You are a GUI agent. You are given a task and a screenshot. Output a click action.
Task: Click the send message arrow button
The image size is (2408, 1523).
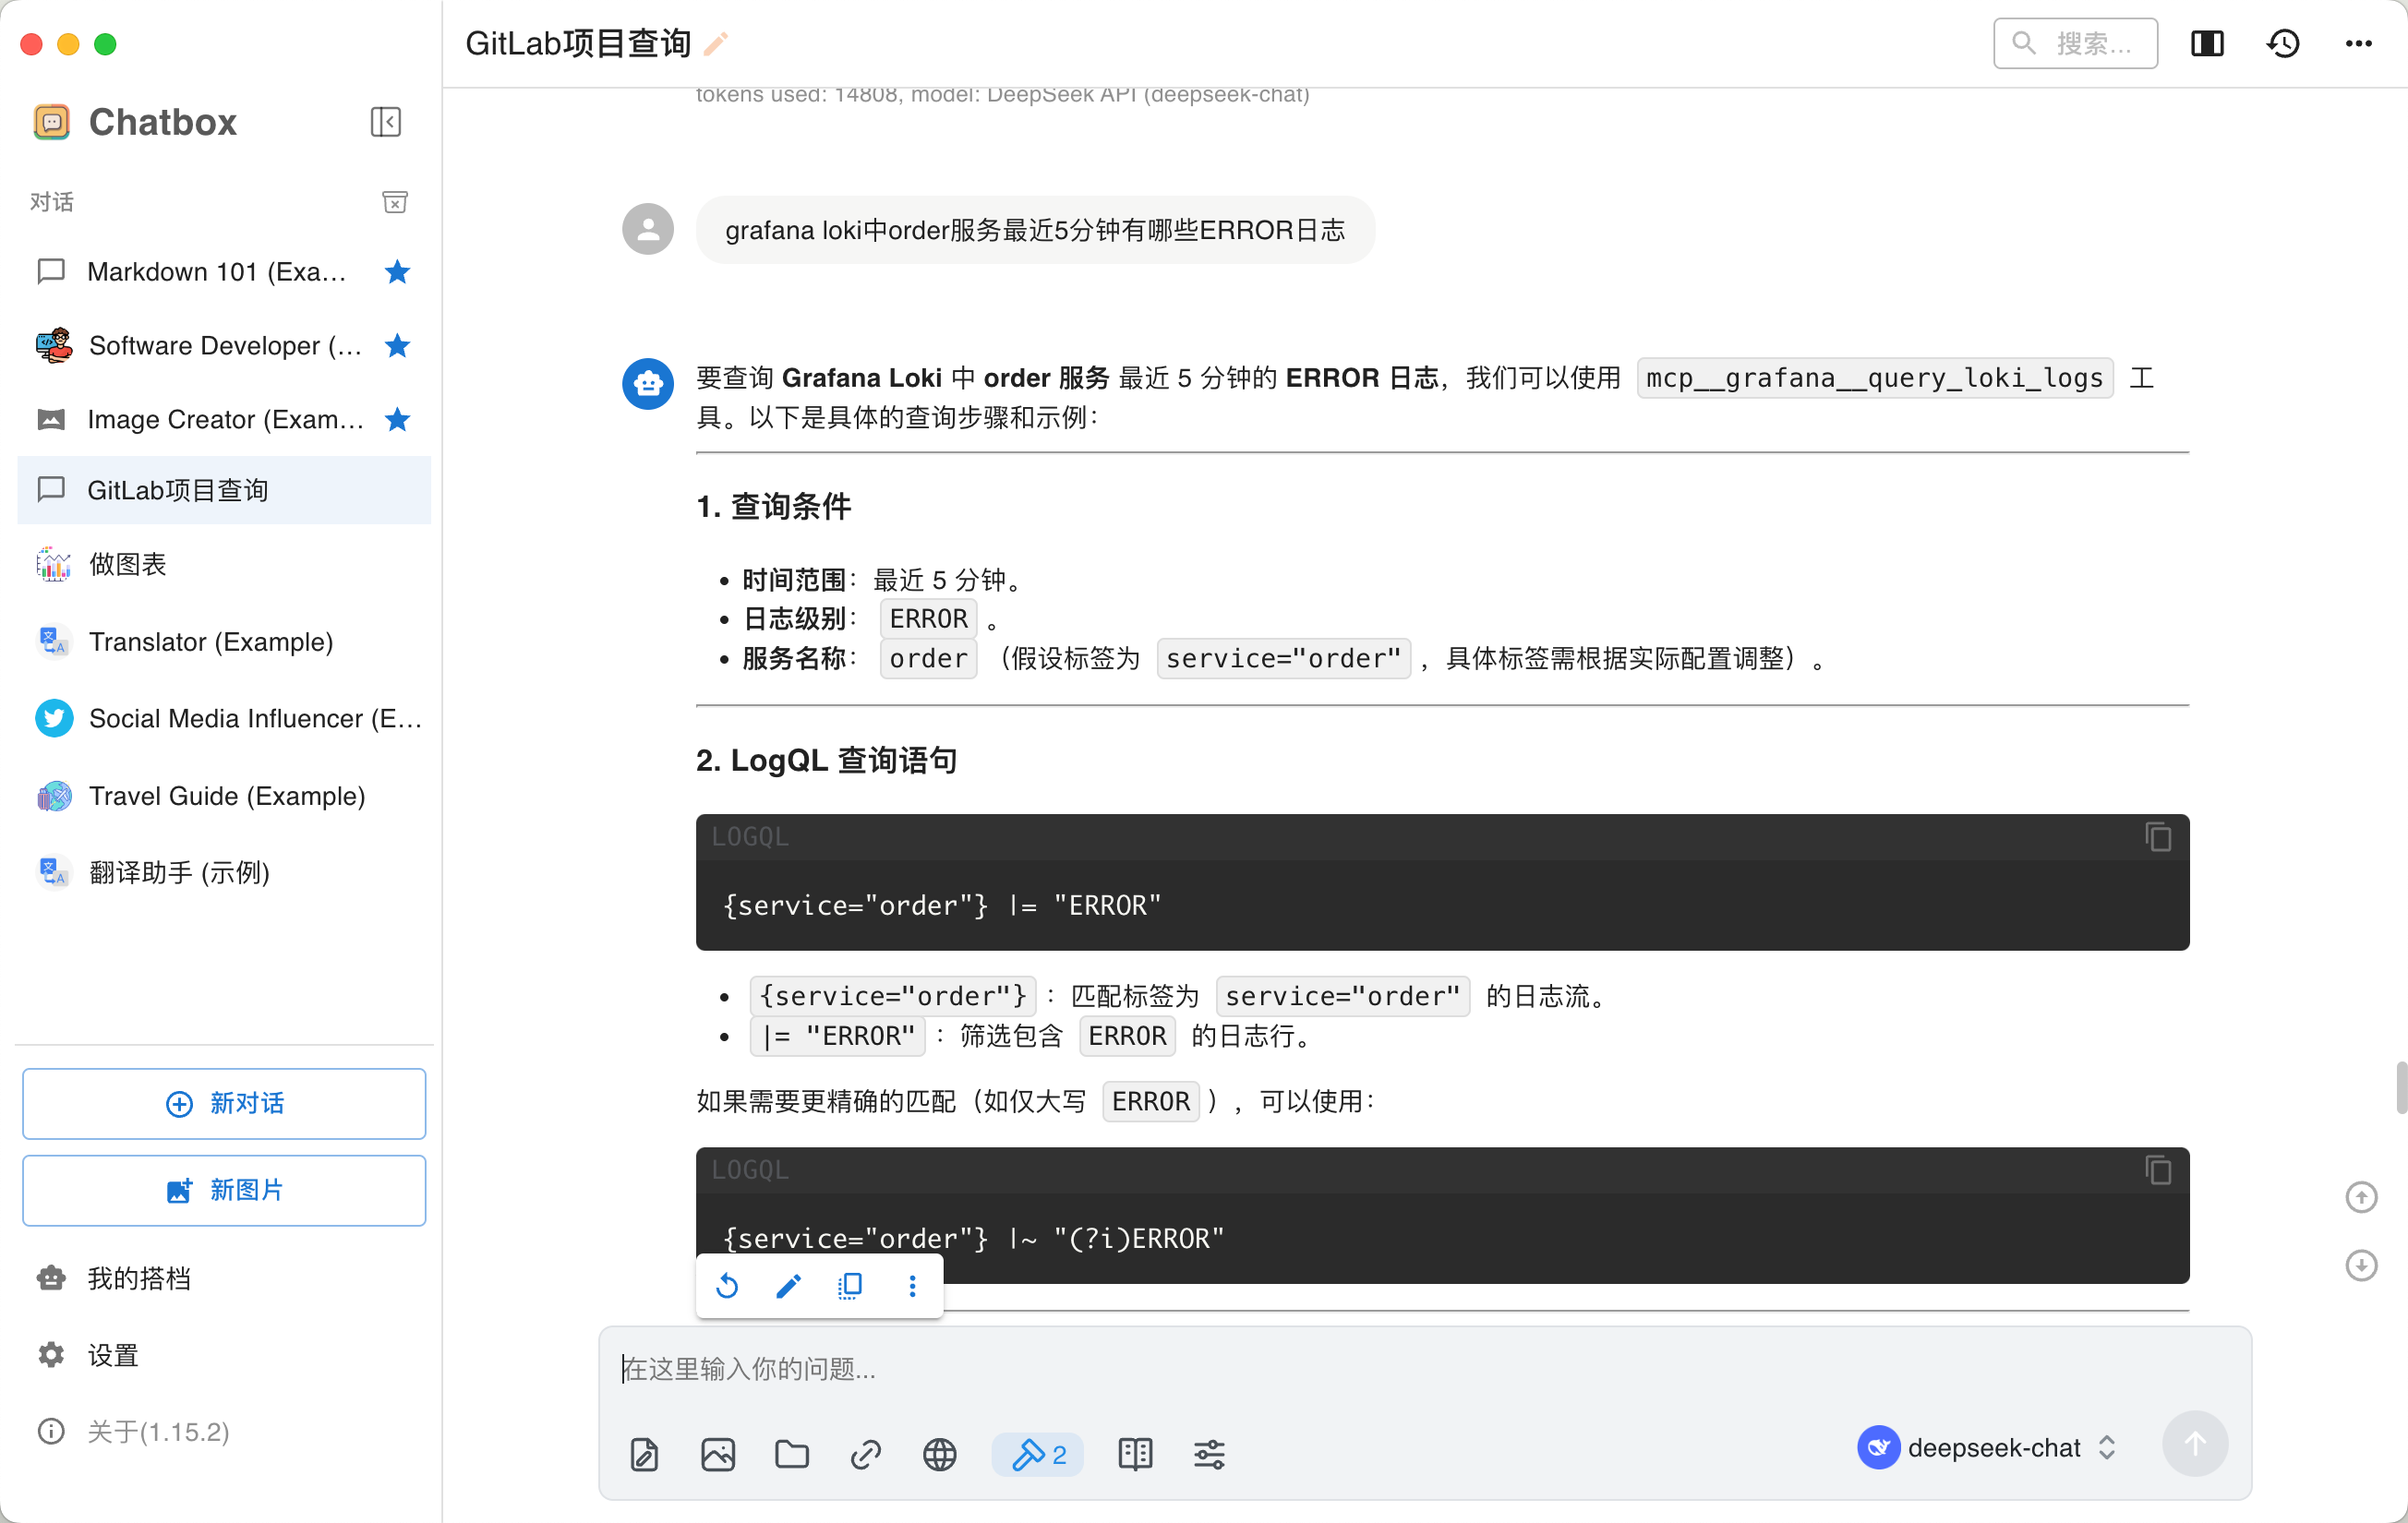pos(2194,1444)
